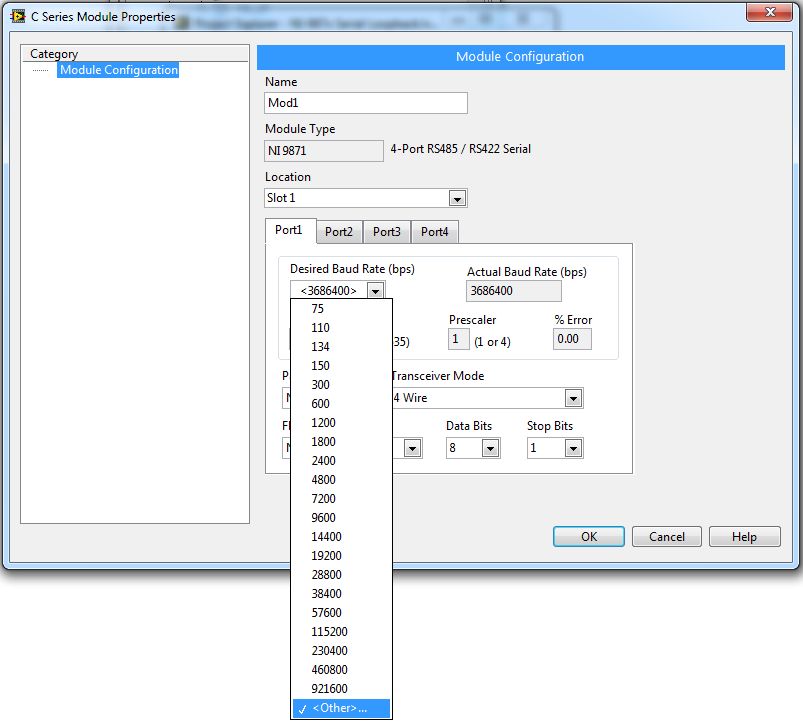
Task: Choose 75 baud rate option
Action: [x=341, y=309]
